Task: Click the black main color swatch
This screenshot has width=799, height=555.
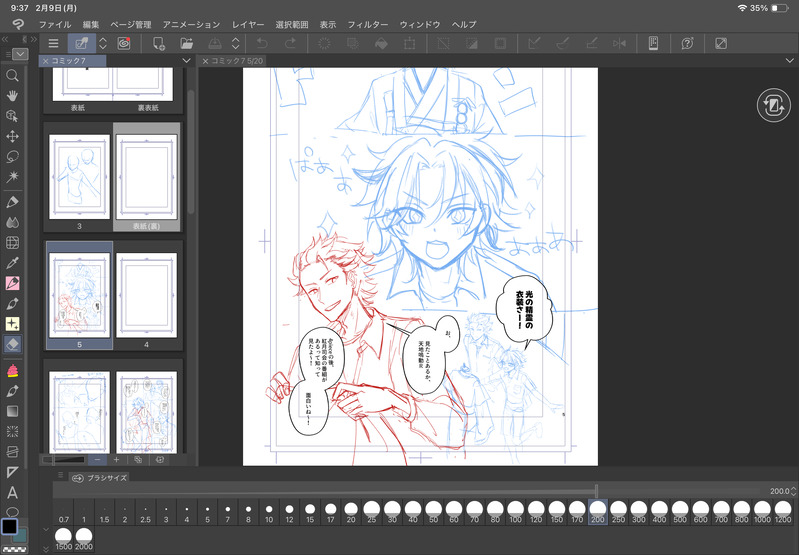Action: tap(9, 526)
